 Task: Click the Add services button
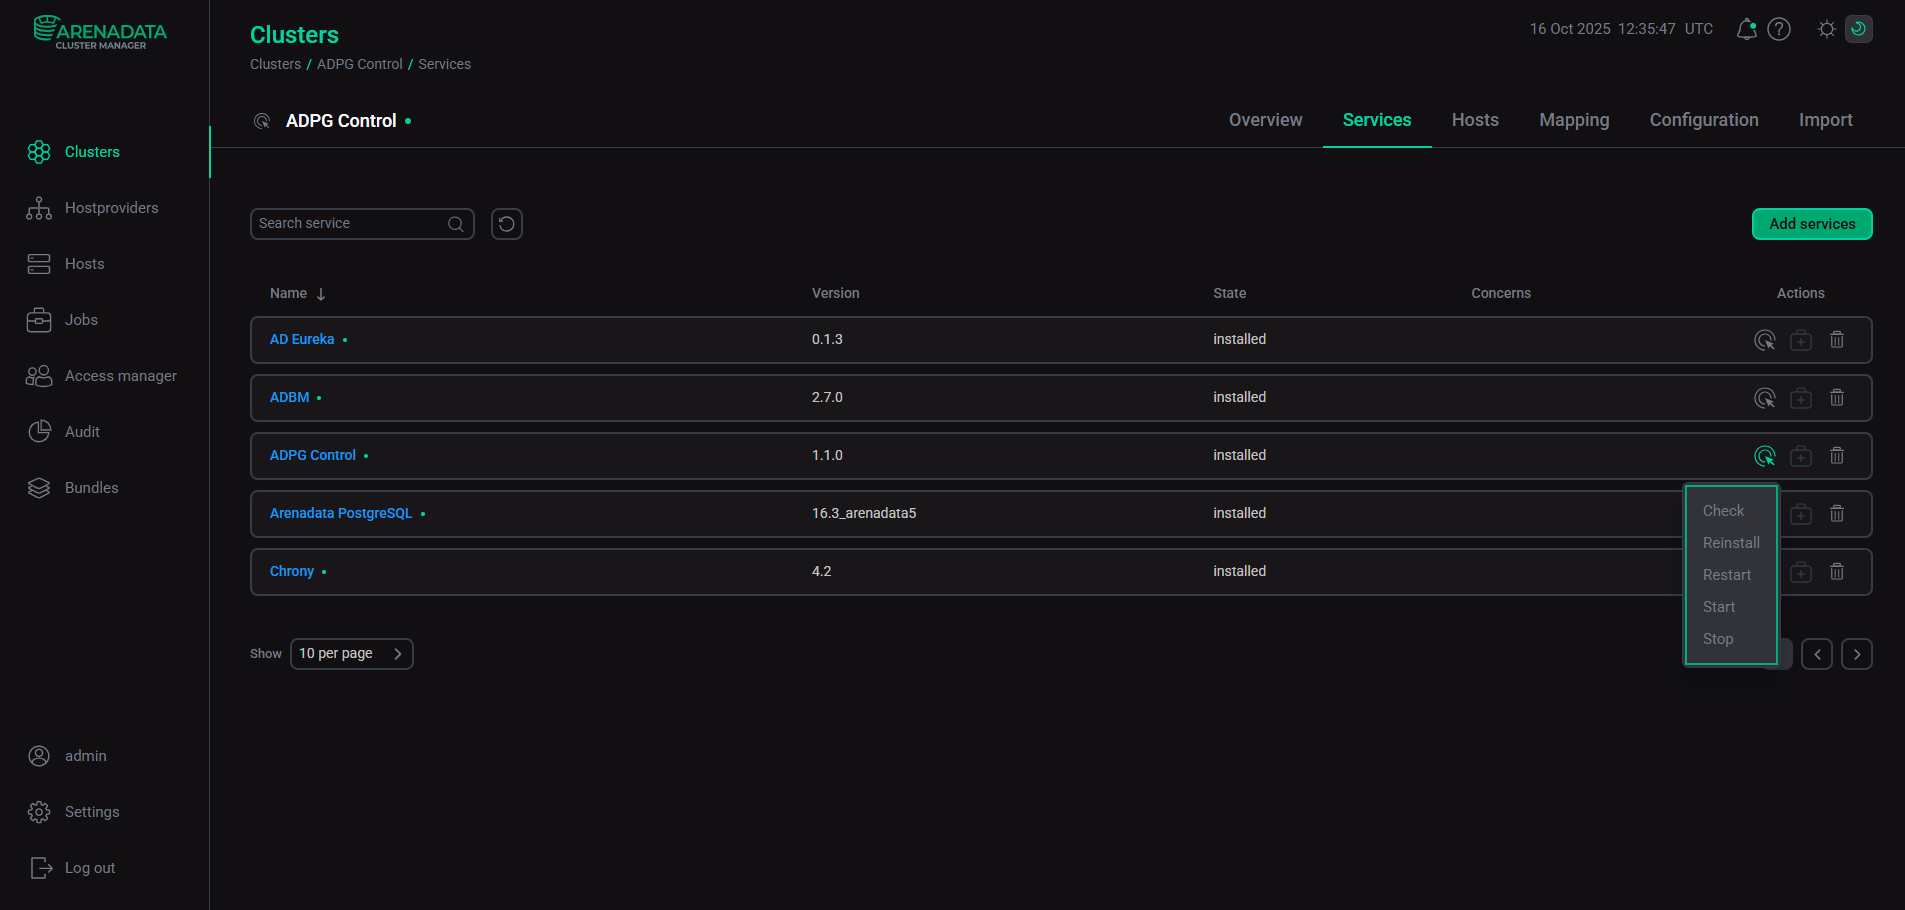coord(1811,223)
